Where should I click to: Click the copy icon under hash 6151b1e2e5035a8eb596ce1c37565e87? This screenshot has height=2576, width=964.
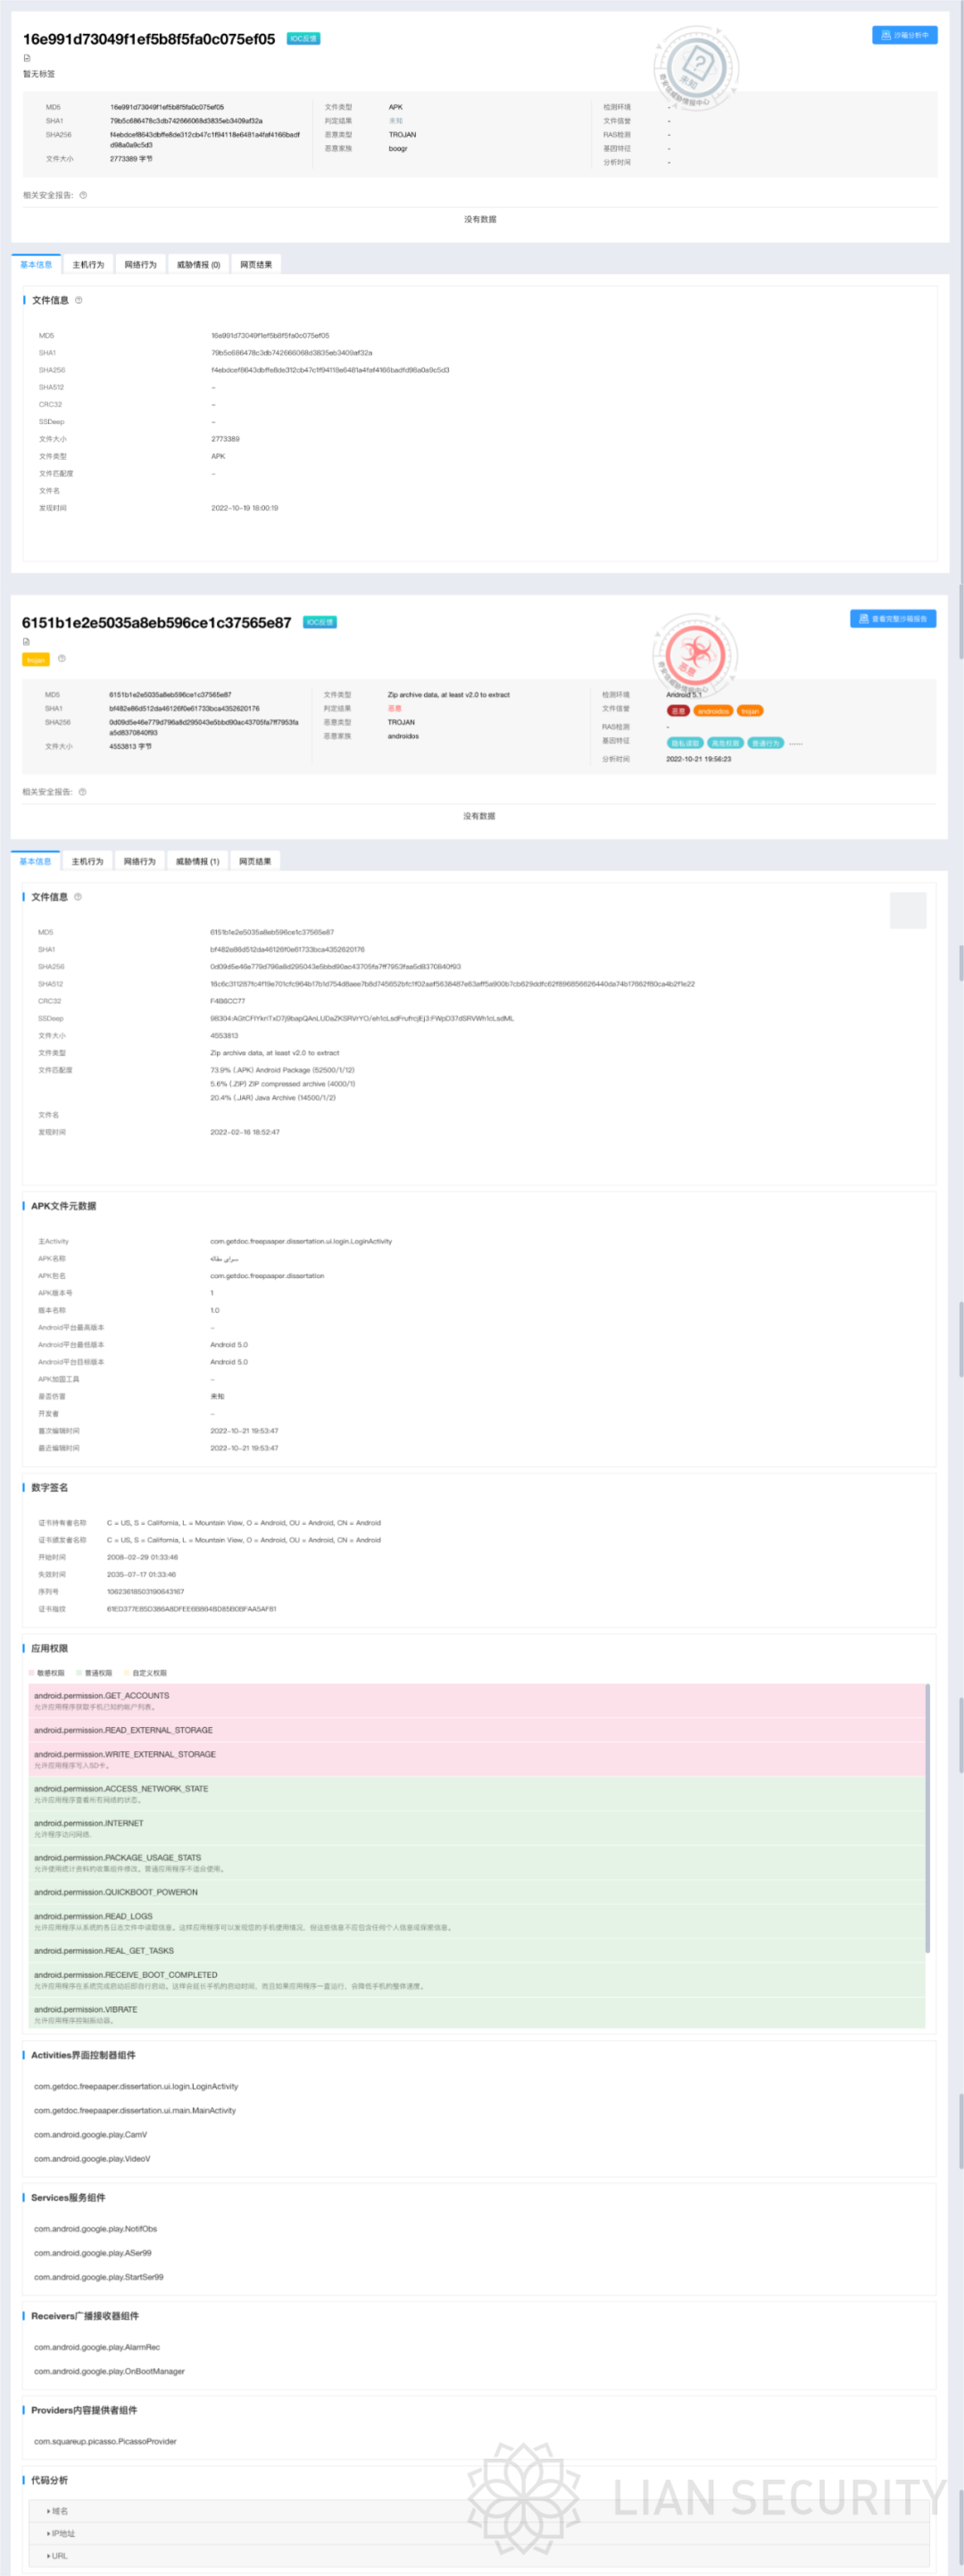click(26, 642)
